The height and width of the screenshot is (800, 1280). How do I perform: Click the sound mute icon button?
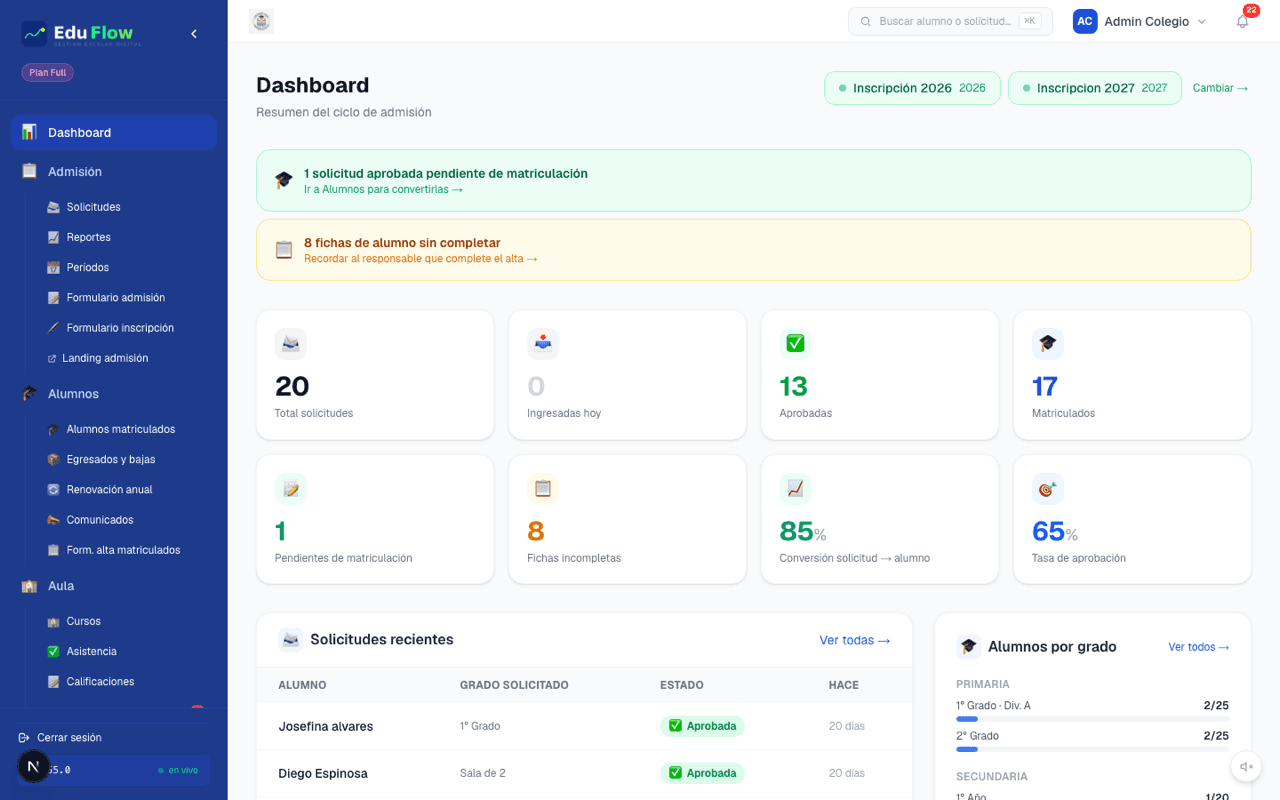1246,767
